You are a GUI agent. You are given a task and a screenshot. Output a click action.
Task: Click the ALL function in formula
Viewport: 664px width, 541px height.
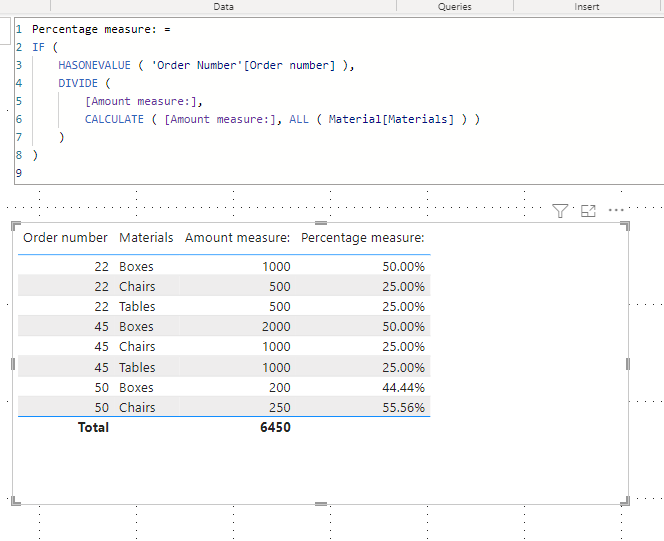click(x=299, y=119)
